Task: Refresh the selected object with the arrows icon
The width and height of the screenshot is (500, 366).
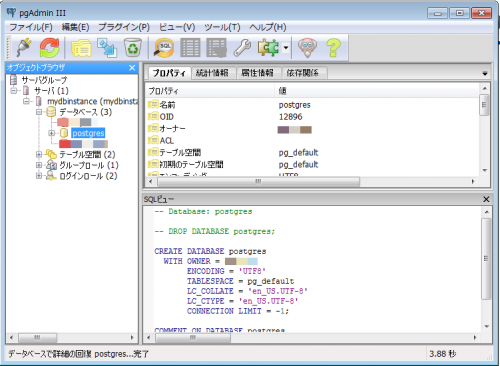Action: click(x=49, y=48)
